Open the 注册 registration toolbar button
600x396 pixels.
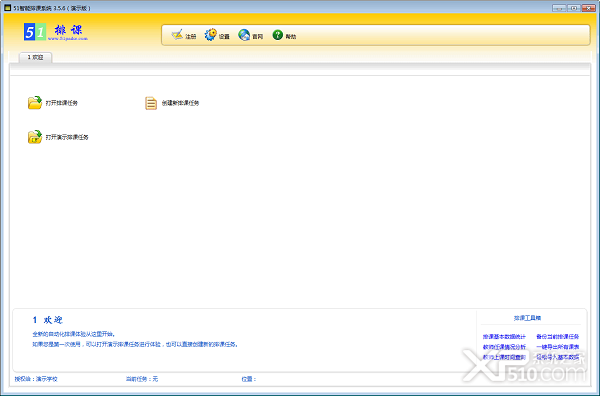click(x=184, y=36)
